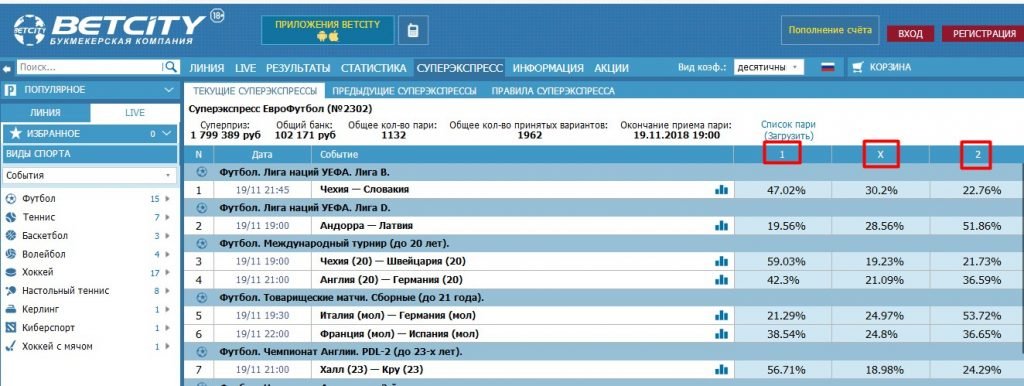Click the search magnifier icon

171,67
